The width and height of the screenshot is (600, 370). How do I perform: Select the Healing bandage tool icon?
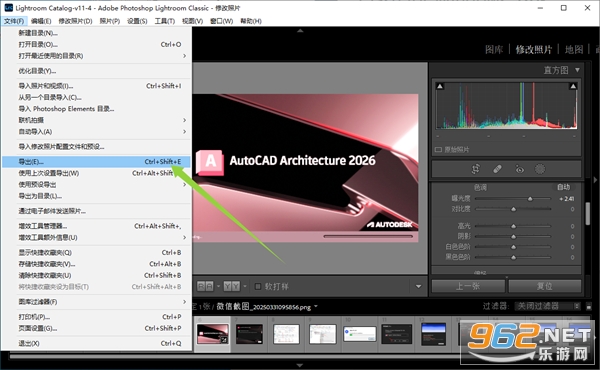point(497,169)
